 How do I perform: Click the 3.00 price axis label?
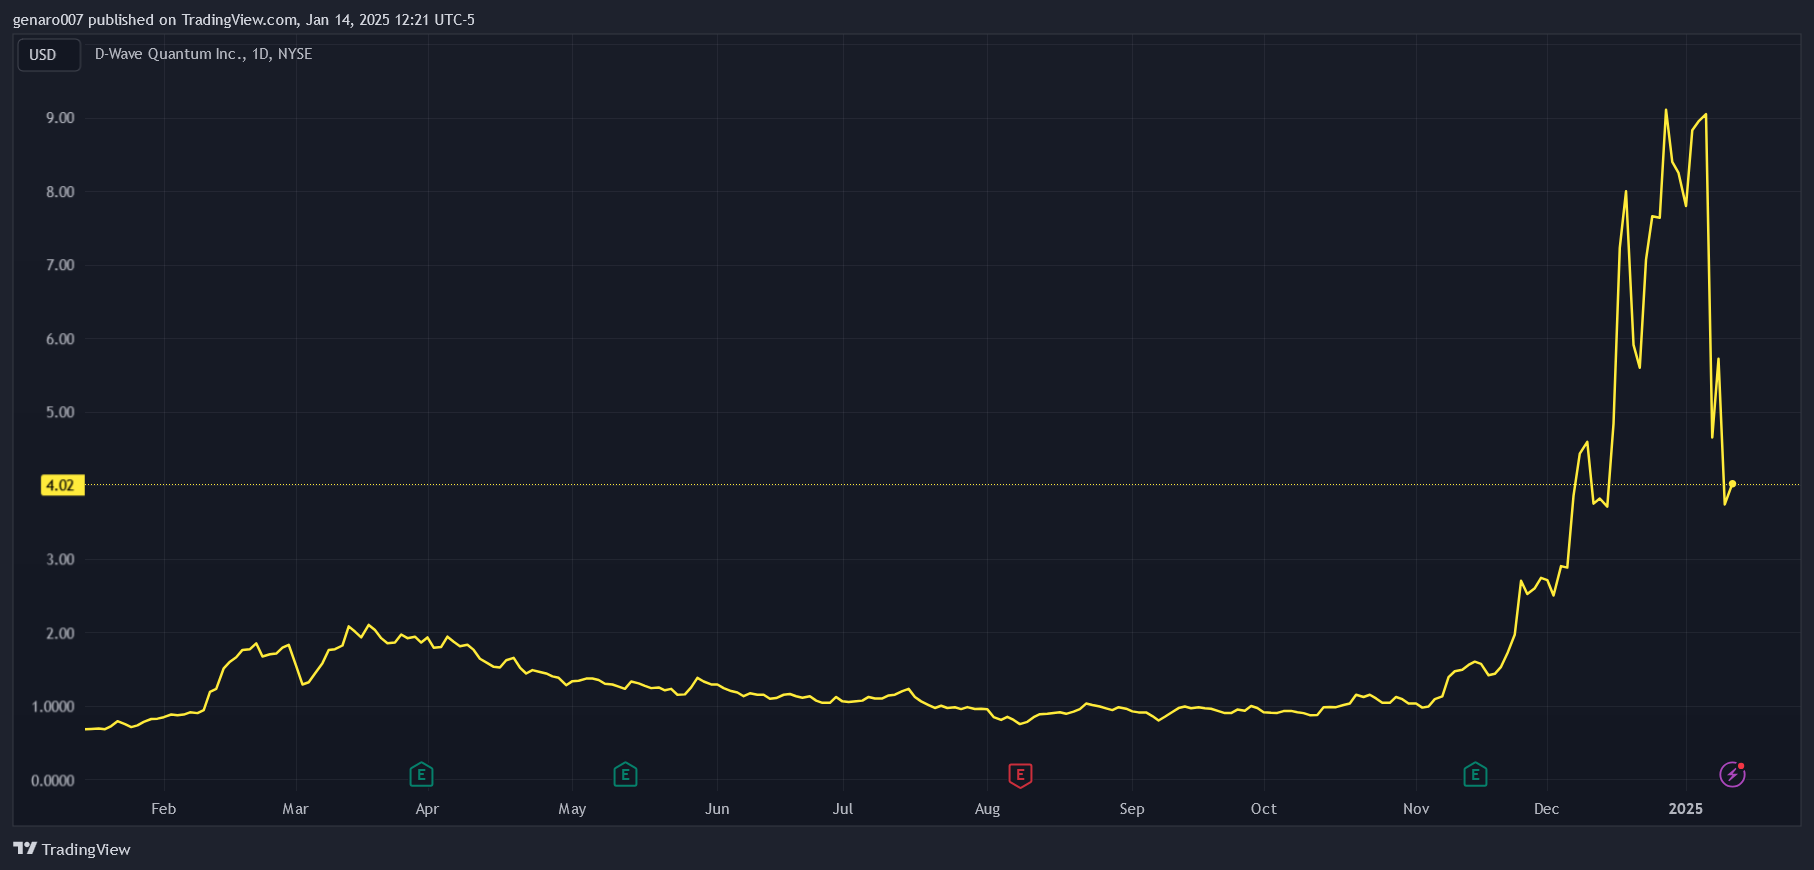click(x=60, y=559)
